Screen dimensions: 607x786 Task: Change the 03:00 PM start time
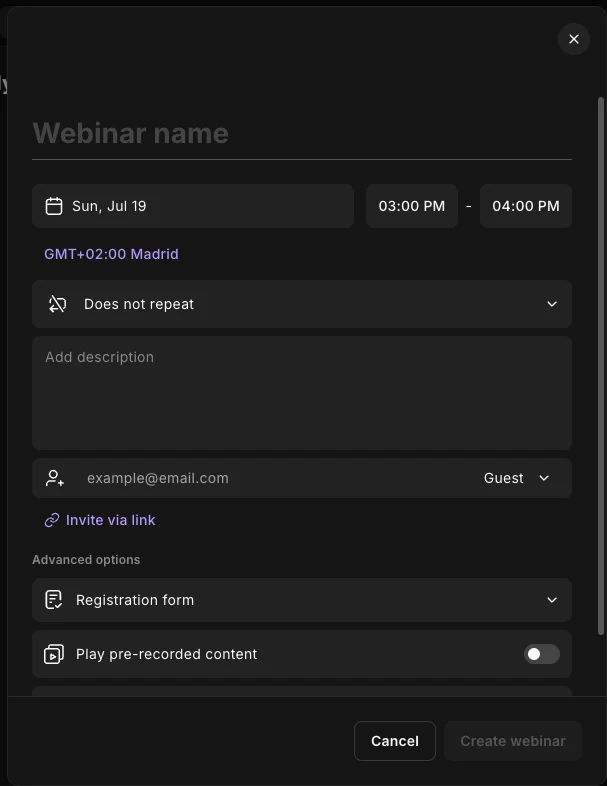click(x=412, y=206)
